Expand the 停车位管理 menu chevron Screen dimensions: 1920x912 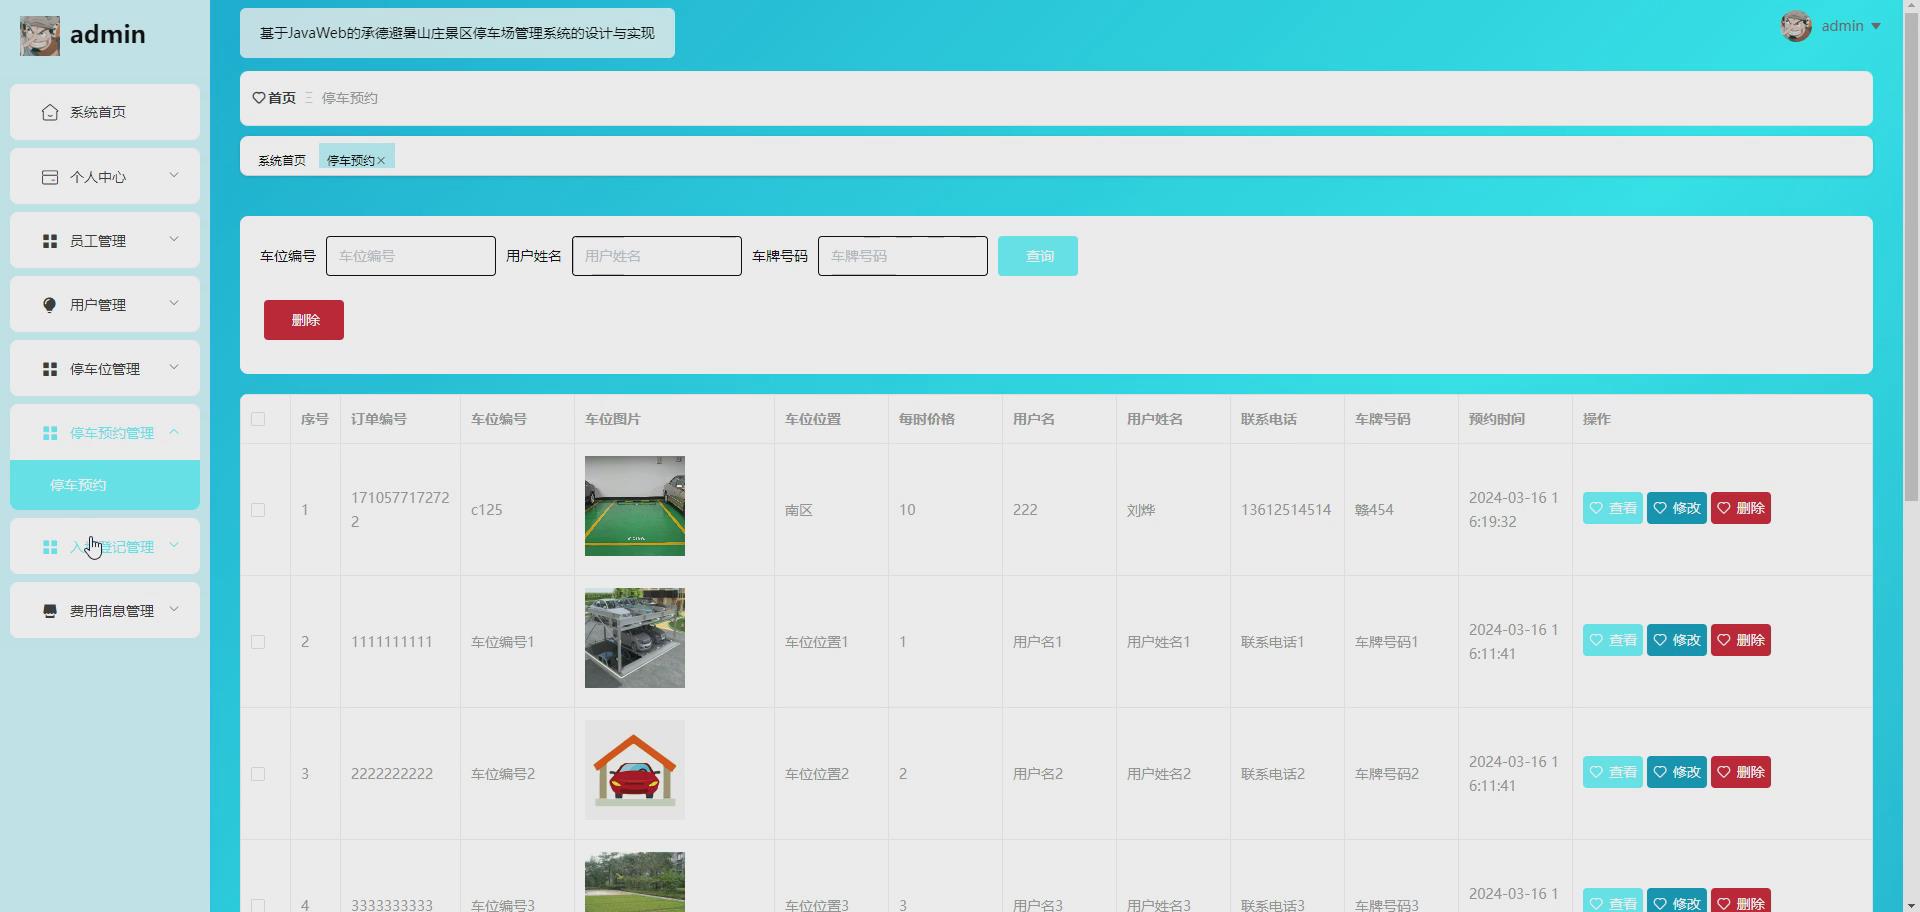pyautogui.click(x=174, y=367)
